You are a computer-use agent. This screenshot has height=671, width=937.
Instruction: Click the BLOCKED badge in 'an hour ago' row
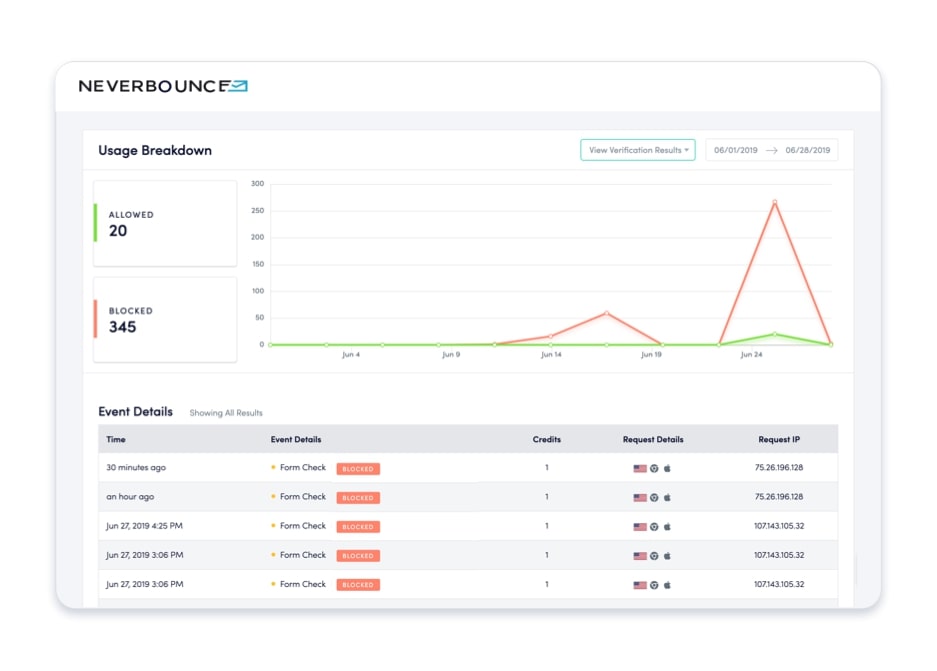(x=358, y=497)
